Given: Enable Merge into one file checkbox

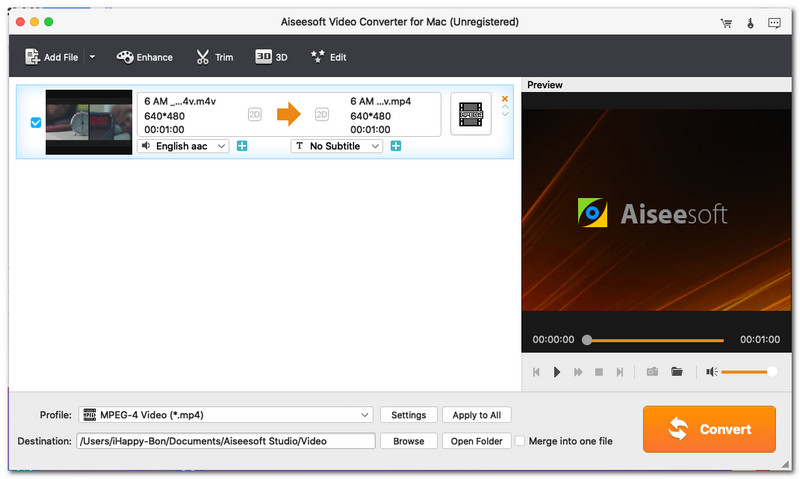Looking at the screenshot, I should coord(520,441).
